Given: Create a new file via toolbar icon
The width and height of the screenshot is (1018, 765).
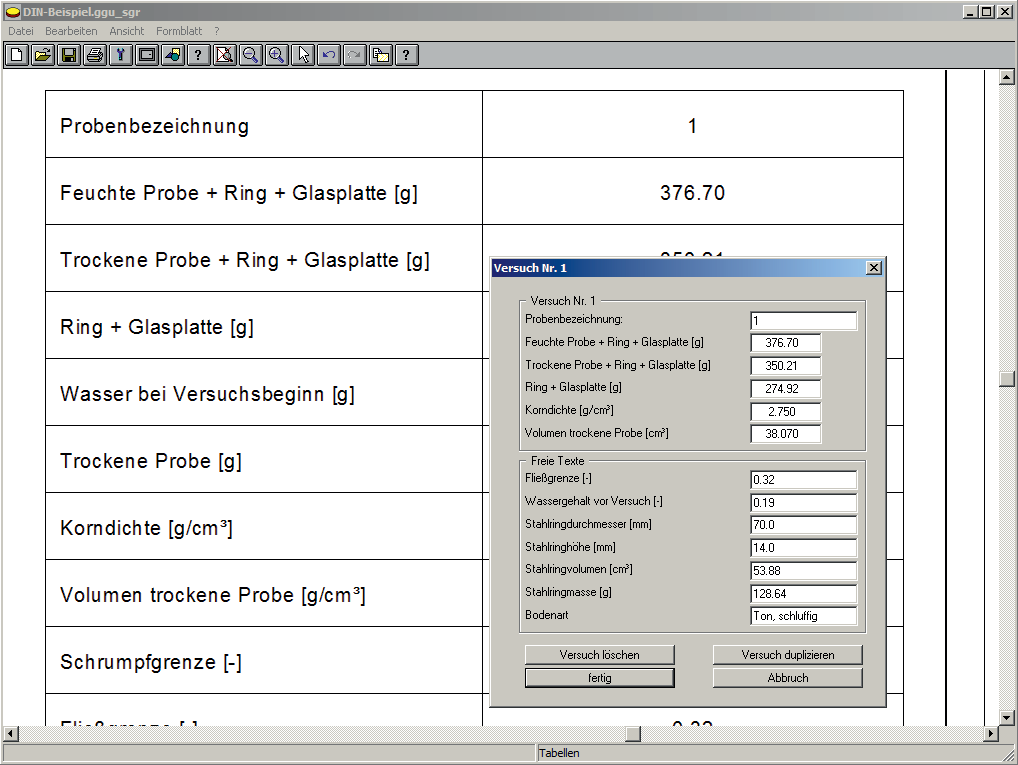Looking at the screenshot, I should [17, 55].
